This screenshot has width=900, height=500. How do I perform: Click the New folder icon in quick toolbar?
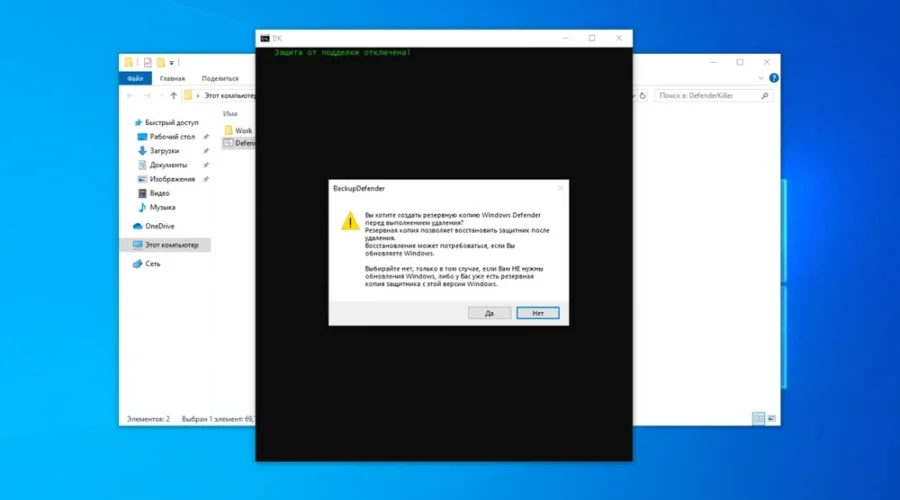[161, 62]
